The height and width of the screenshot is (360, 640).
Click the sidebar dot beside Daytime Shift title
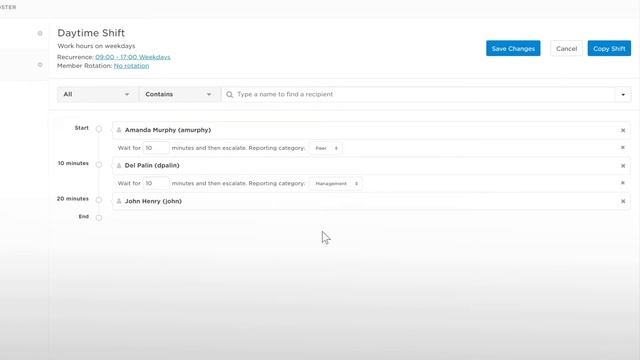point(40,33)
